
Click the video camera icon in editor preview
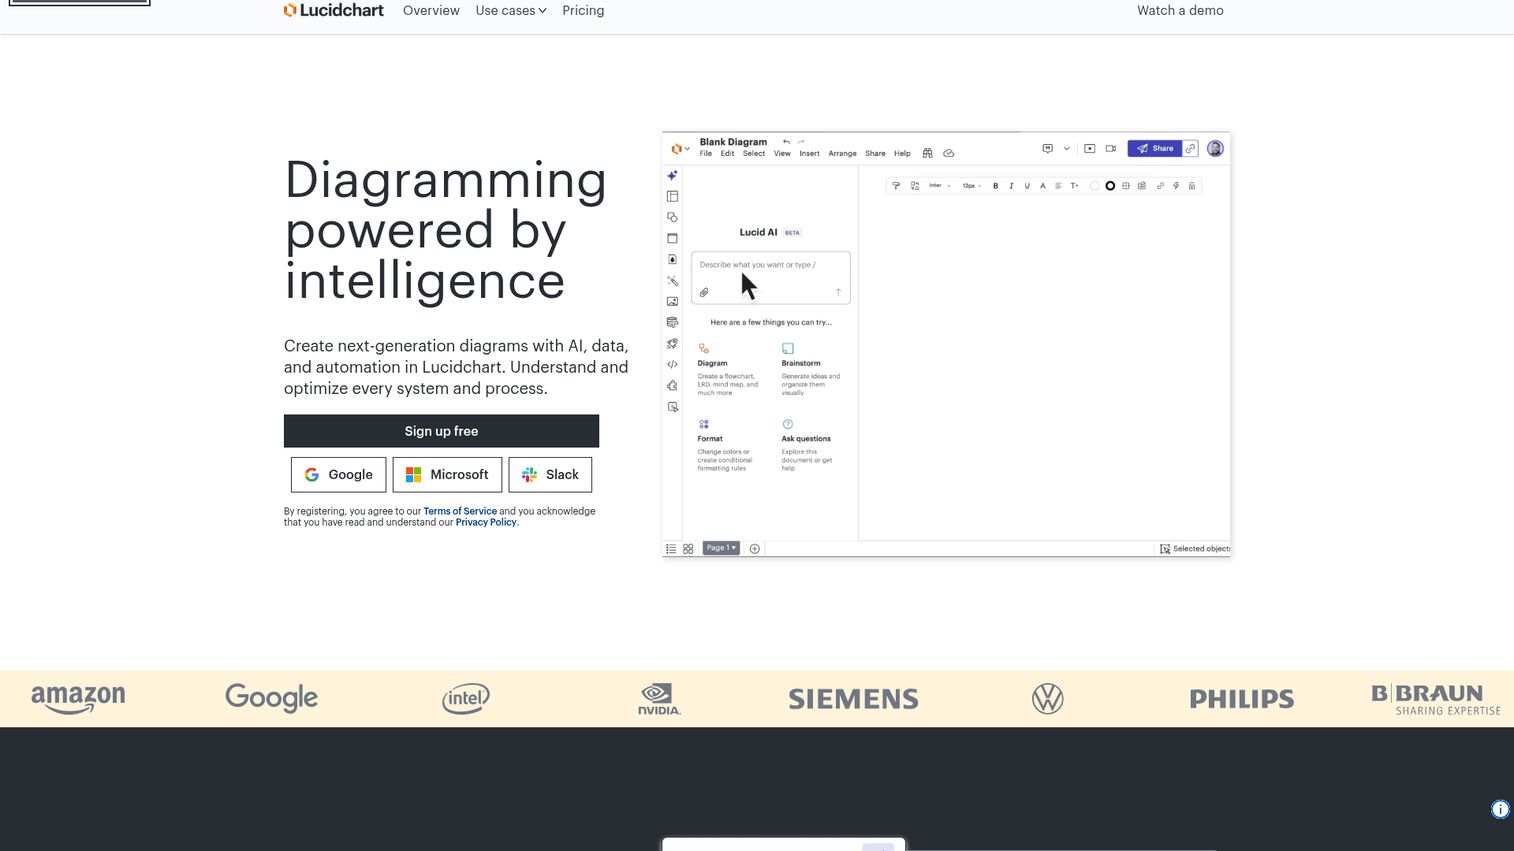[1111, 148]
